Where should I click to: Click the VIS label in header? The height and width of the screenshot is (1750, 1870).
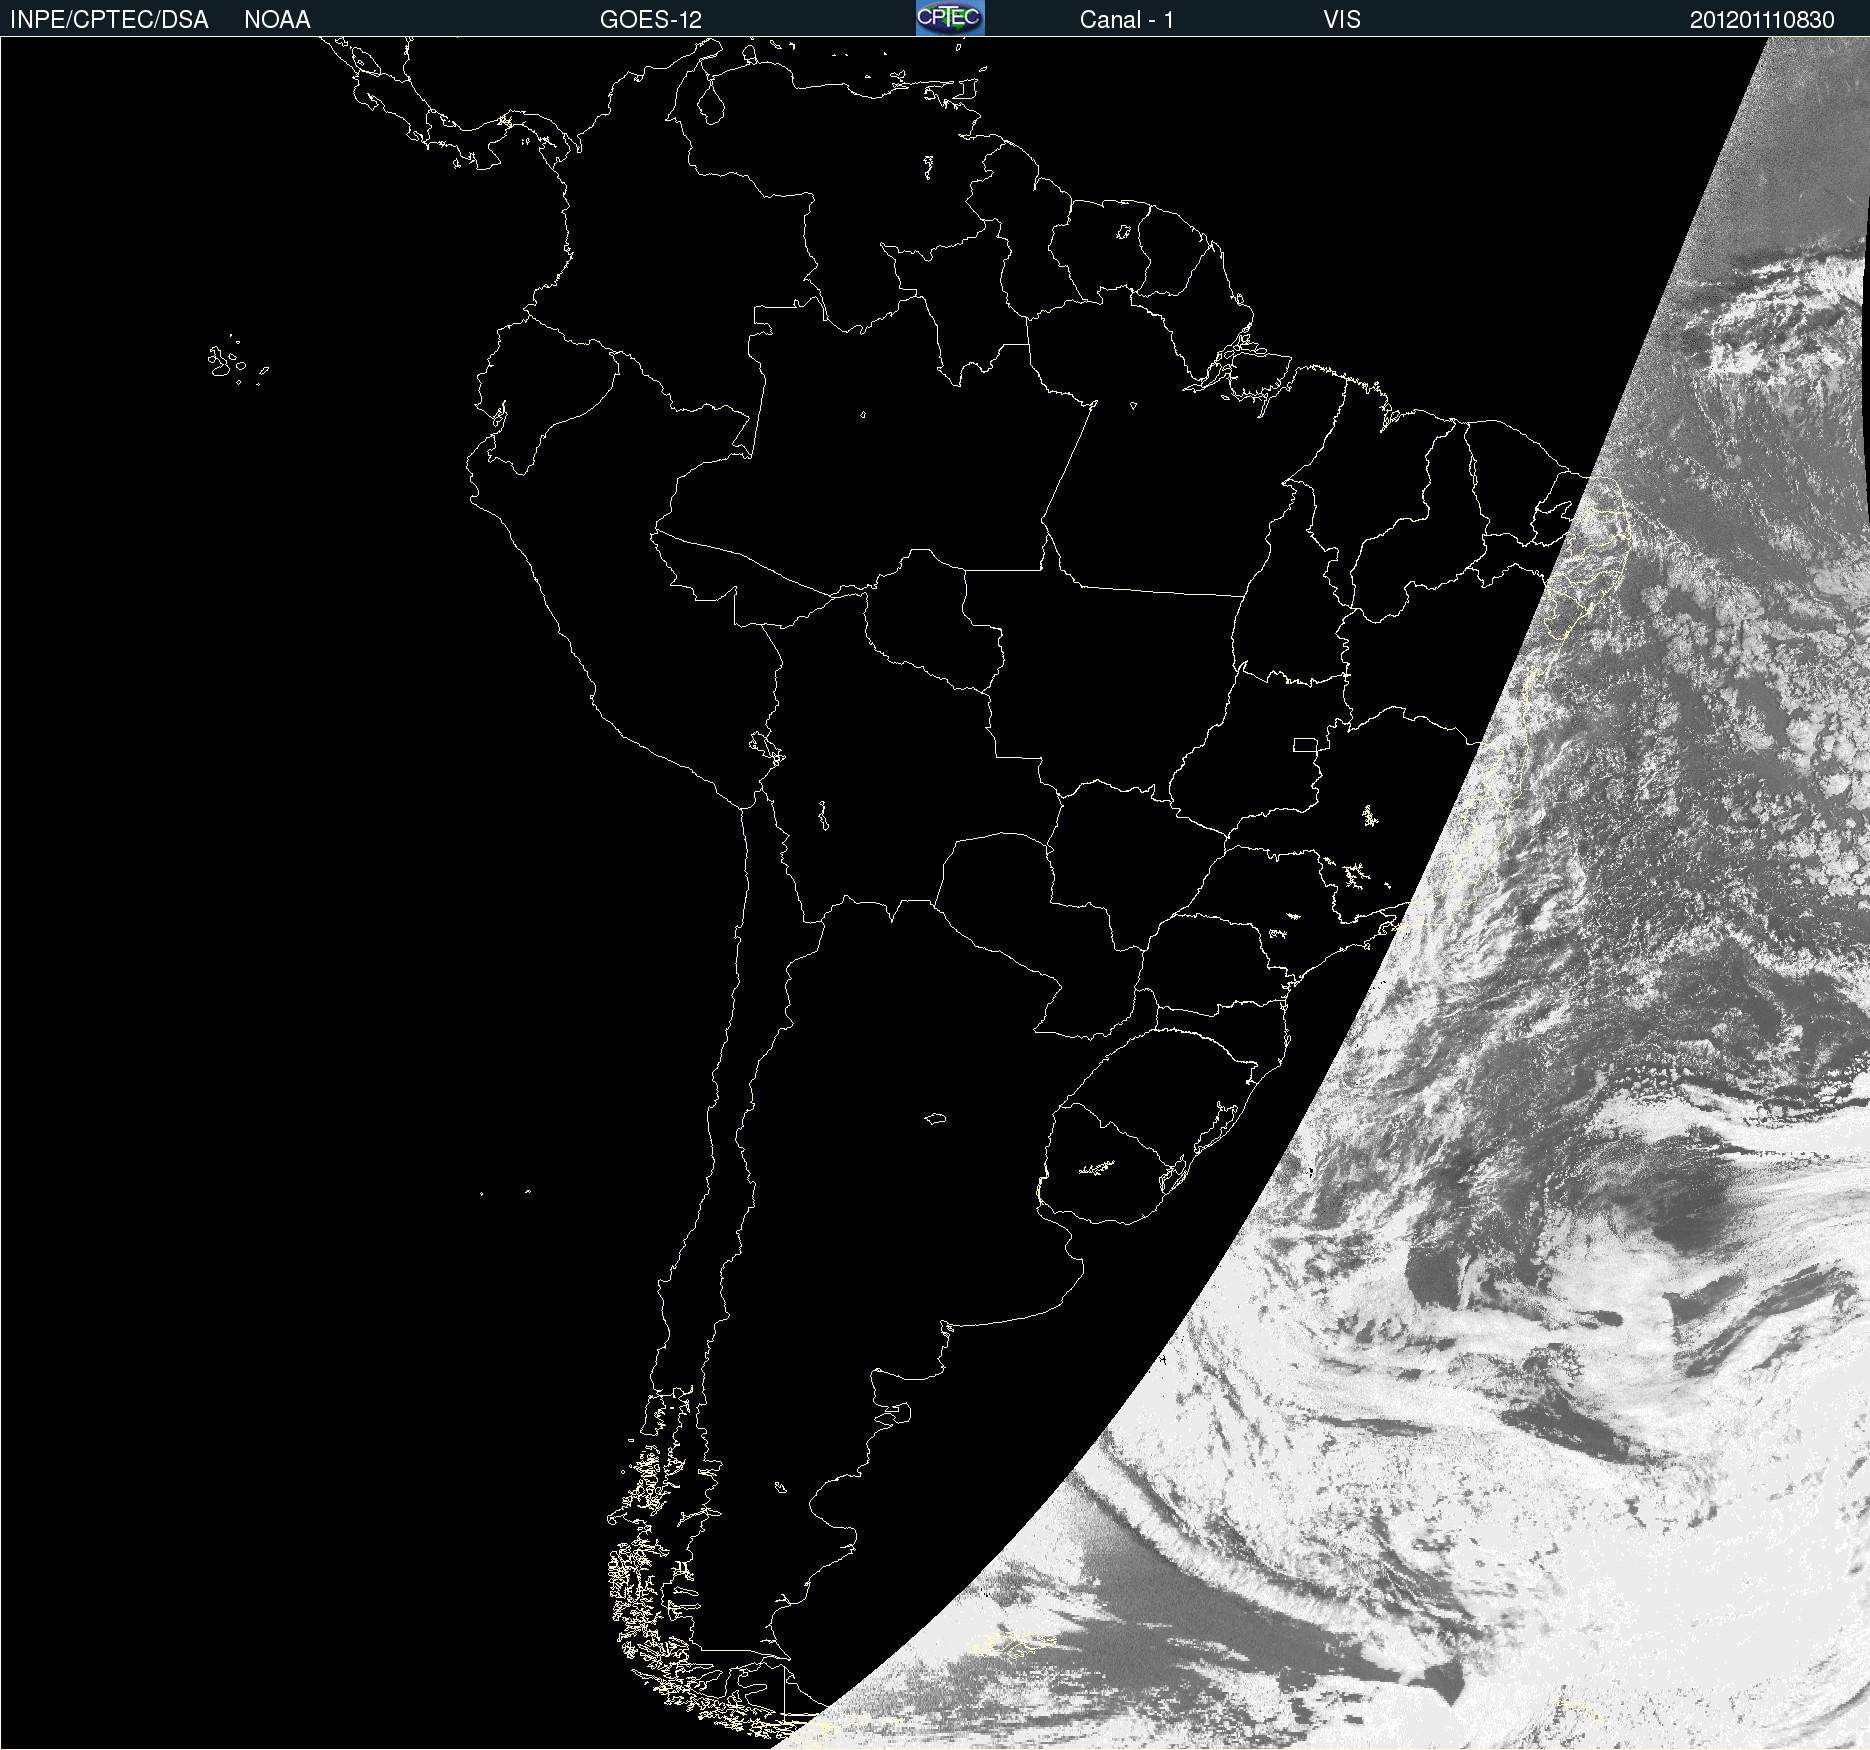(1342, 20)
